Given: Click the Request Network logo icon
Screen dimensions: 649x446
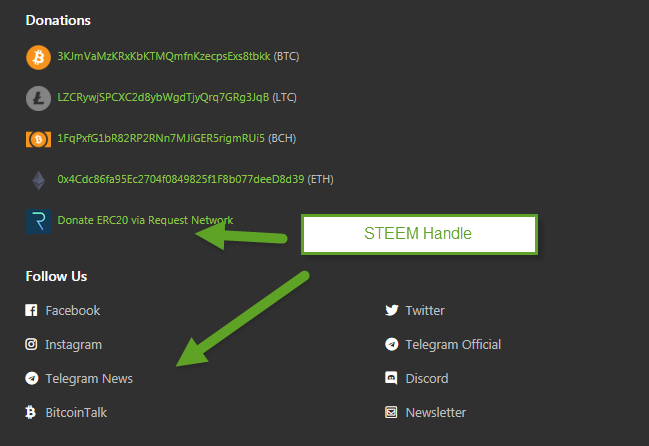Looking at the screenshot, I should 37,221.
